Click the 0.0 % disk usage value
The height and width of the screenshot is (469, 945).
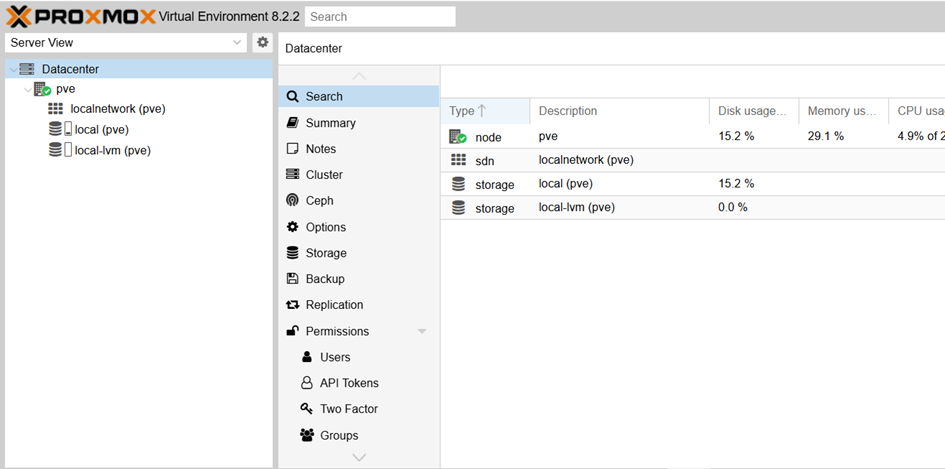pyautogui.click(x=733, y=207)
